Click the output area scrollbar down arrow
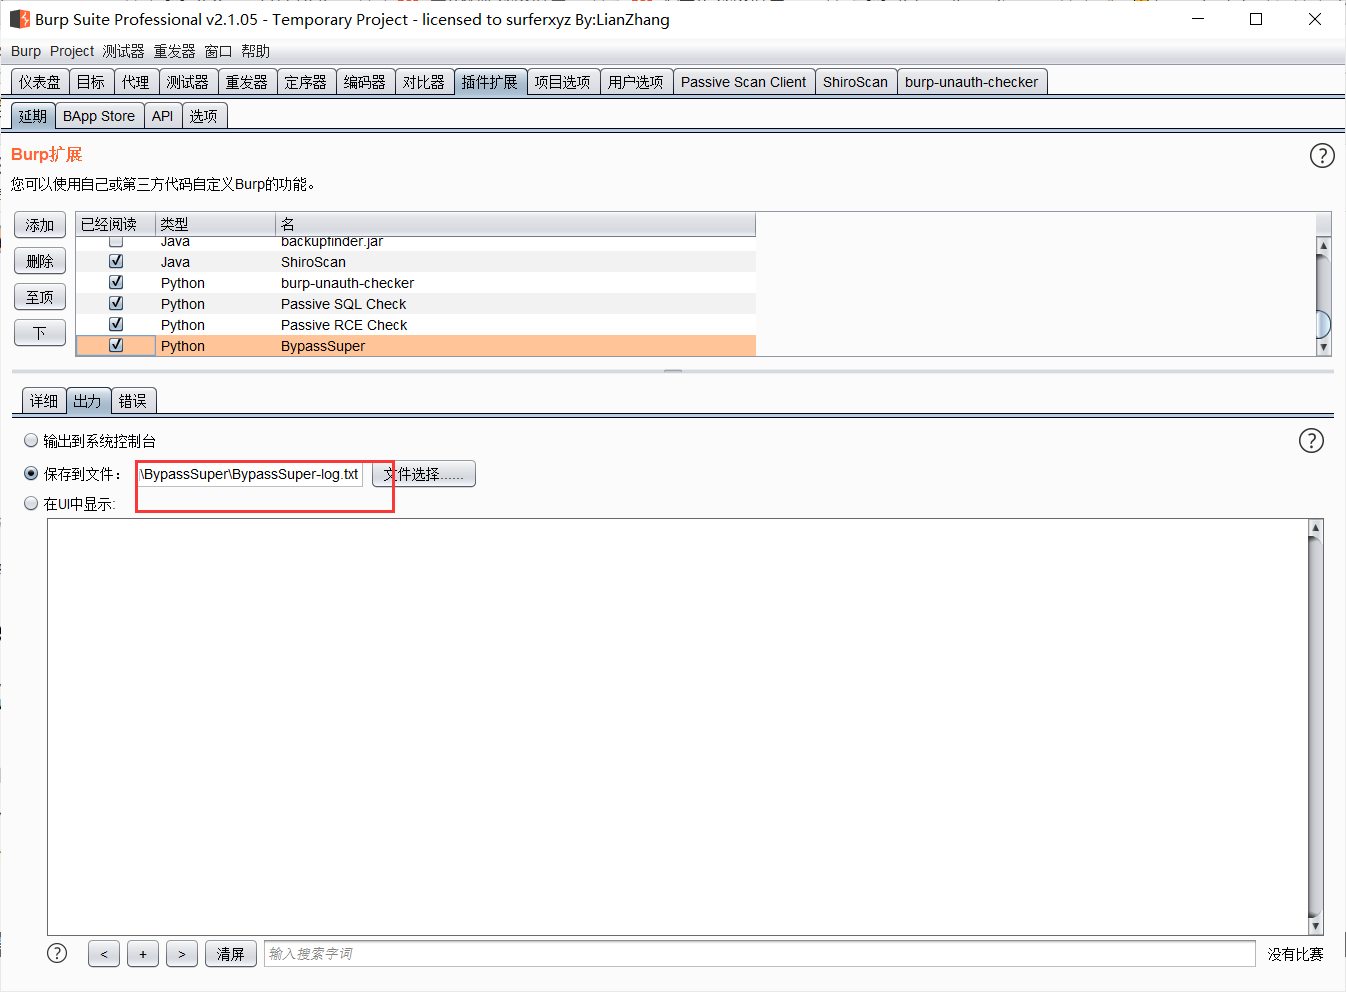The width and height of the screenshot is (1346, 992). click(1316, 927)
